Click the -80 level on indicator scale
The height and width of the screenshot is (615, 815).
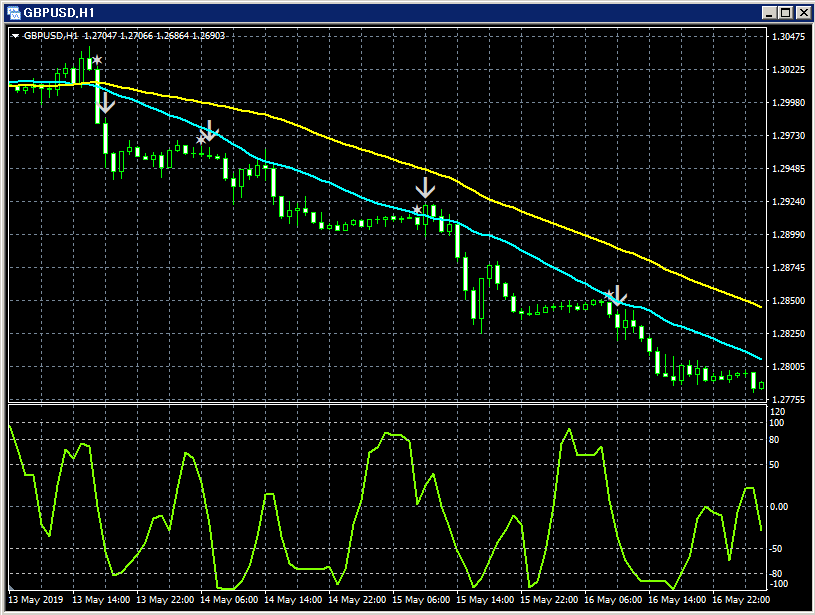click(x=777, y=574)
